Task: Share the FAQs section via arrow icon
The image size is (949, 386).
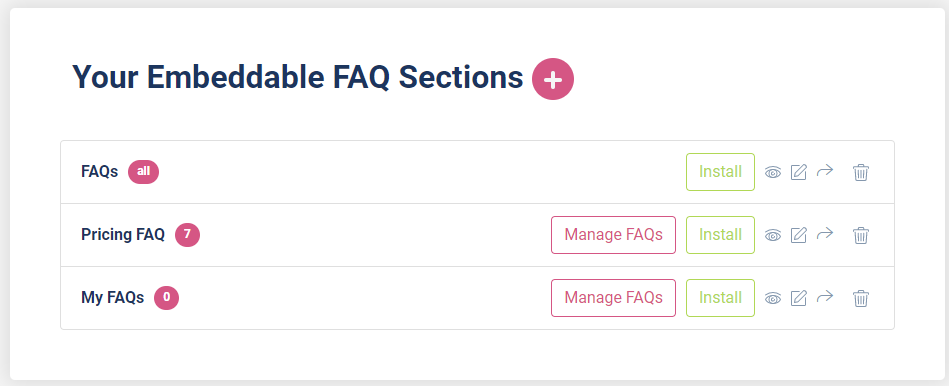Action: pyautogui.click(x=825, y=171)
